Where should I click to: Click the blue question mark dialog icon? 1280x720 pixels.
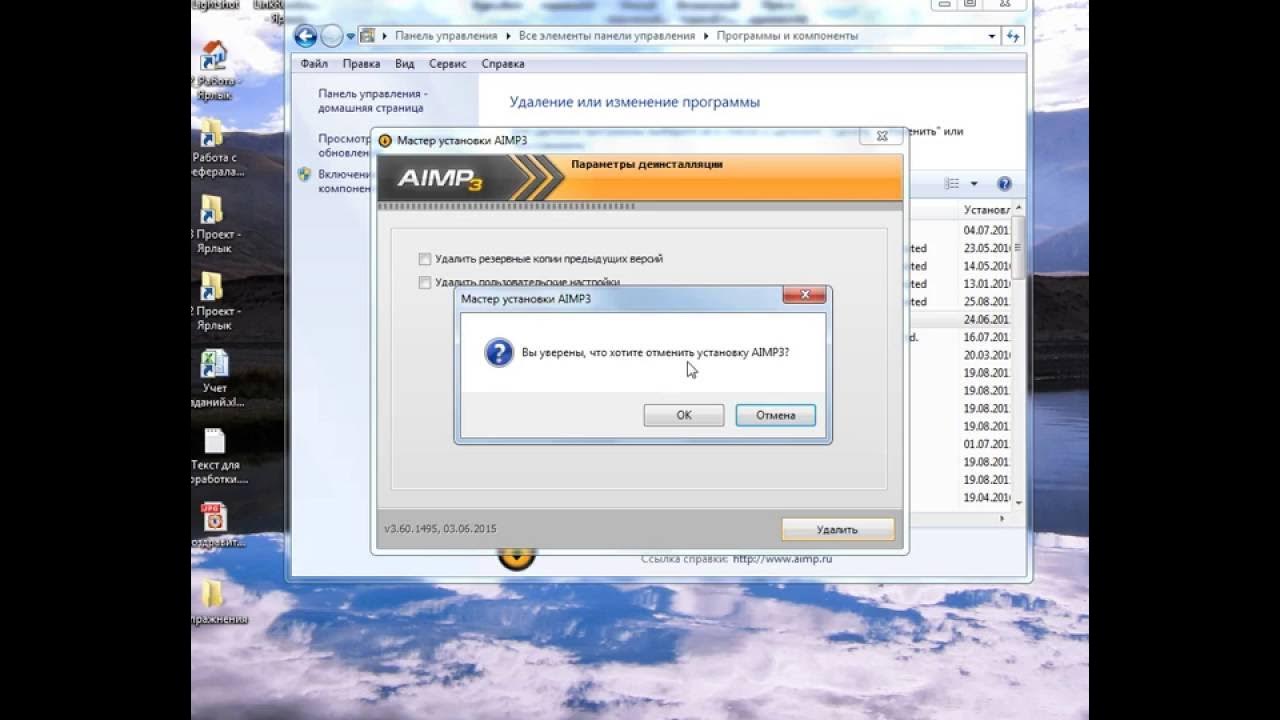499,353
